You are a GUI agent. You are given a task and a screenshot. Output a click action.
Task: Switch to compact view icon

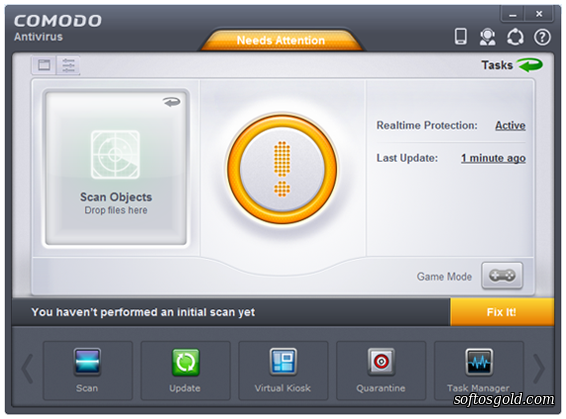44,65
